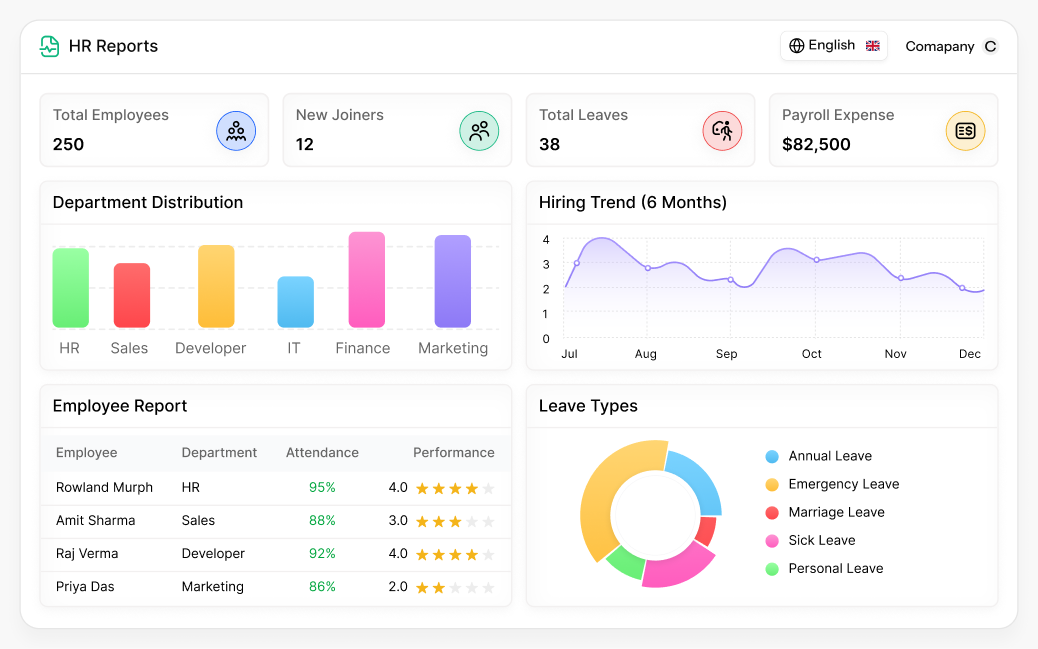
Task: Click the Payroll Expense value $82,500
Action: pos(816,144)
